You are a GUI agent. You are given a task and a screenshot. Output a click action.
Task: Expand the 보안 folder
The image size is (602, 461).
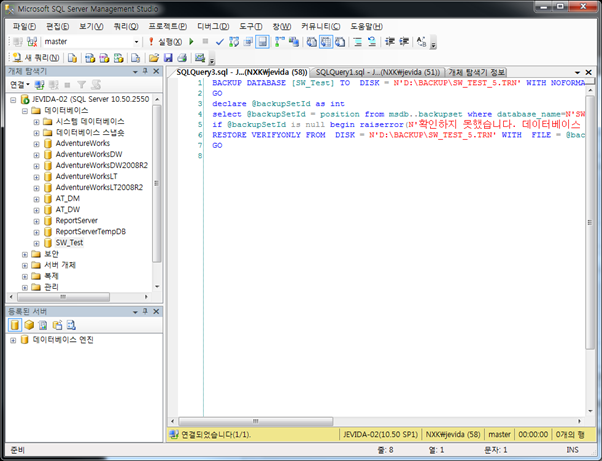tap(25, 254)
